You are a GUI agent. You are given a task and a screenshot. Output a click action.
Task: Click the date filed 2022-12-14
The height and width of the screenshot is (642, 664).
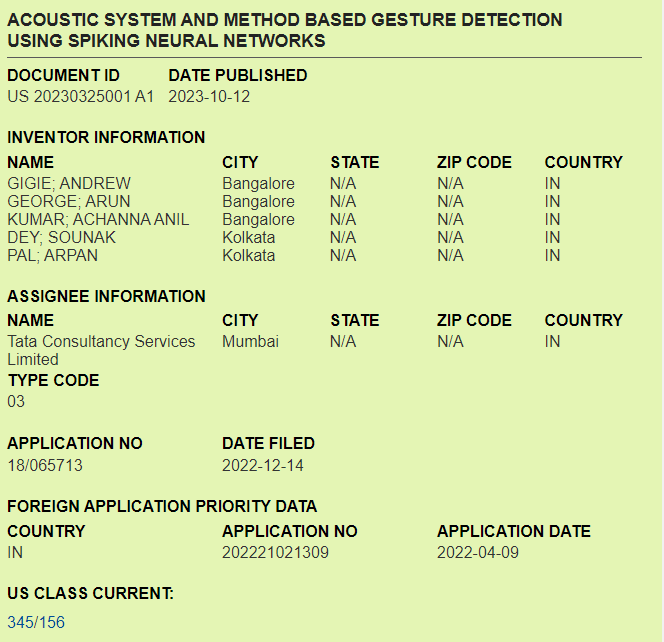click(263, 465)
